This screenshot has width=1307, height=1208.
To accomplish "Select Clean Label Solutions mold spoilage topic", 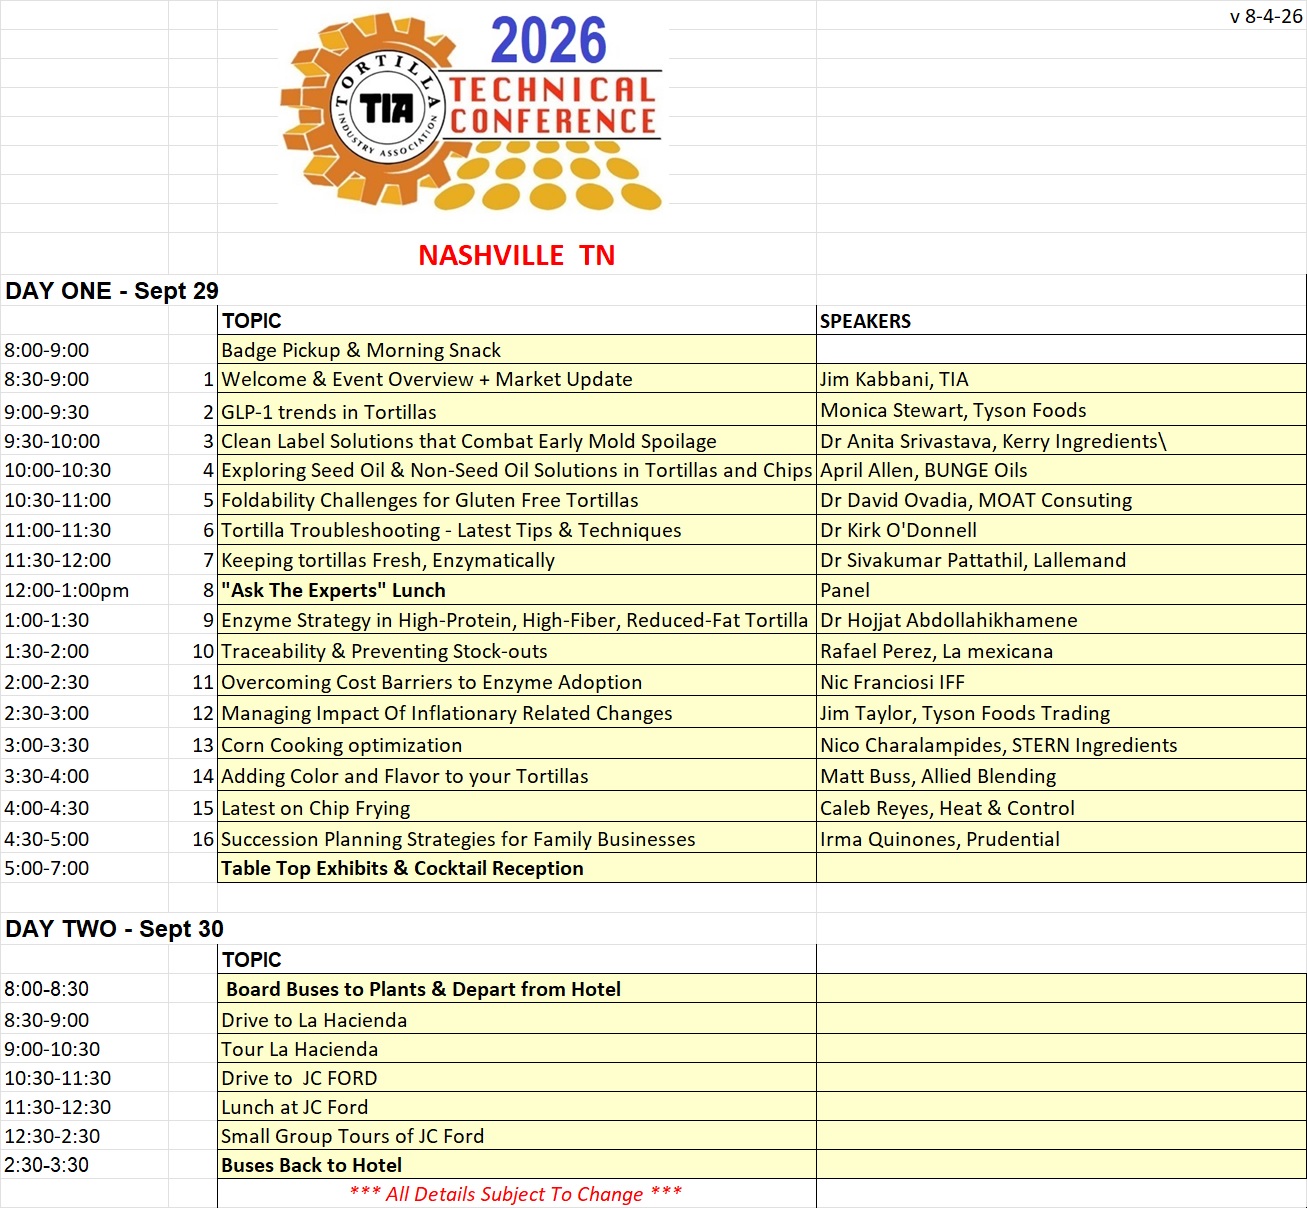I will [x=517, y=441].
